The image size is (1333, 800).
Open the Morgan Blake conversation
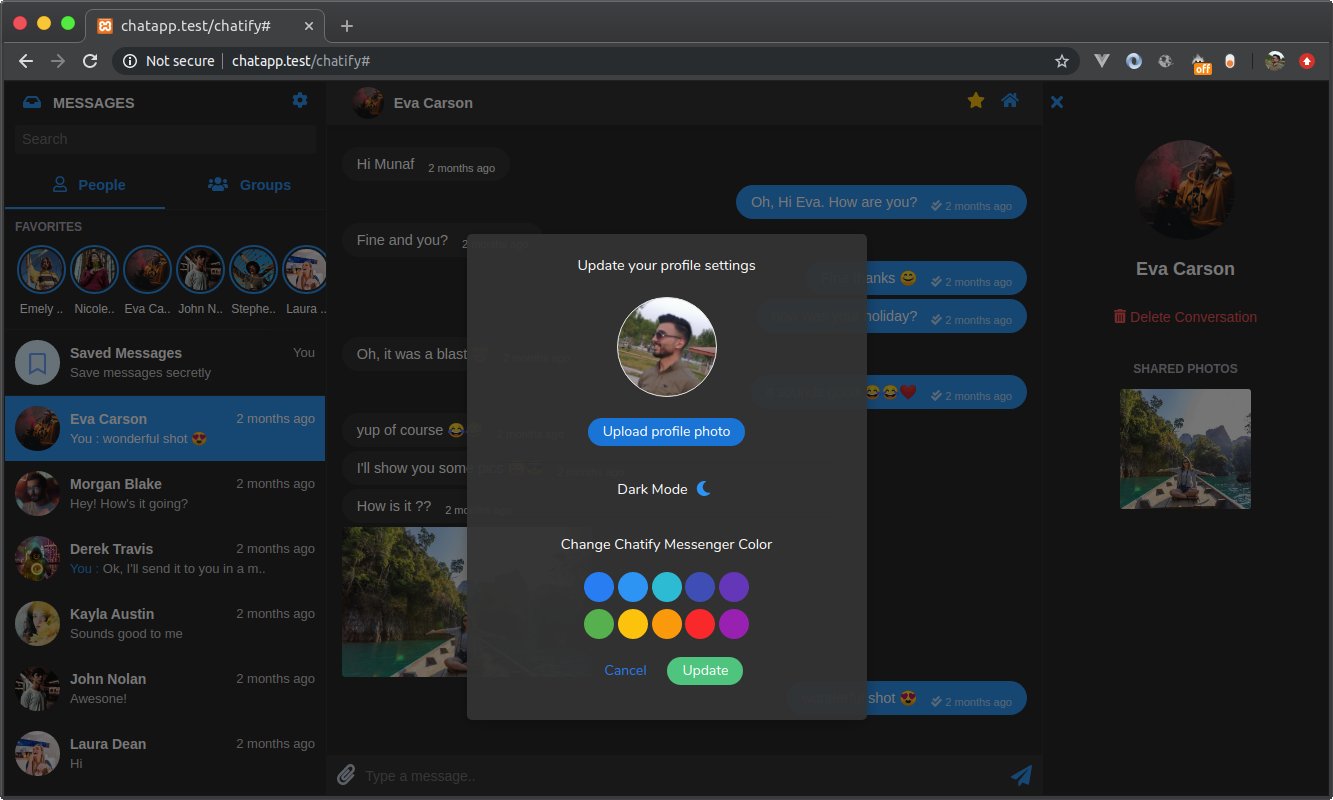pos(165,493)
